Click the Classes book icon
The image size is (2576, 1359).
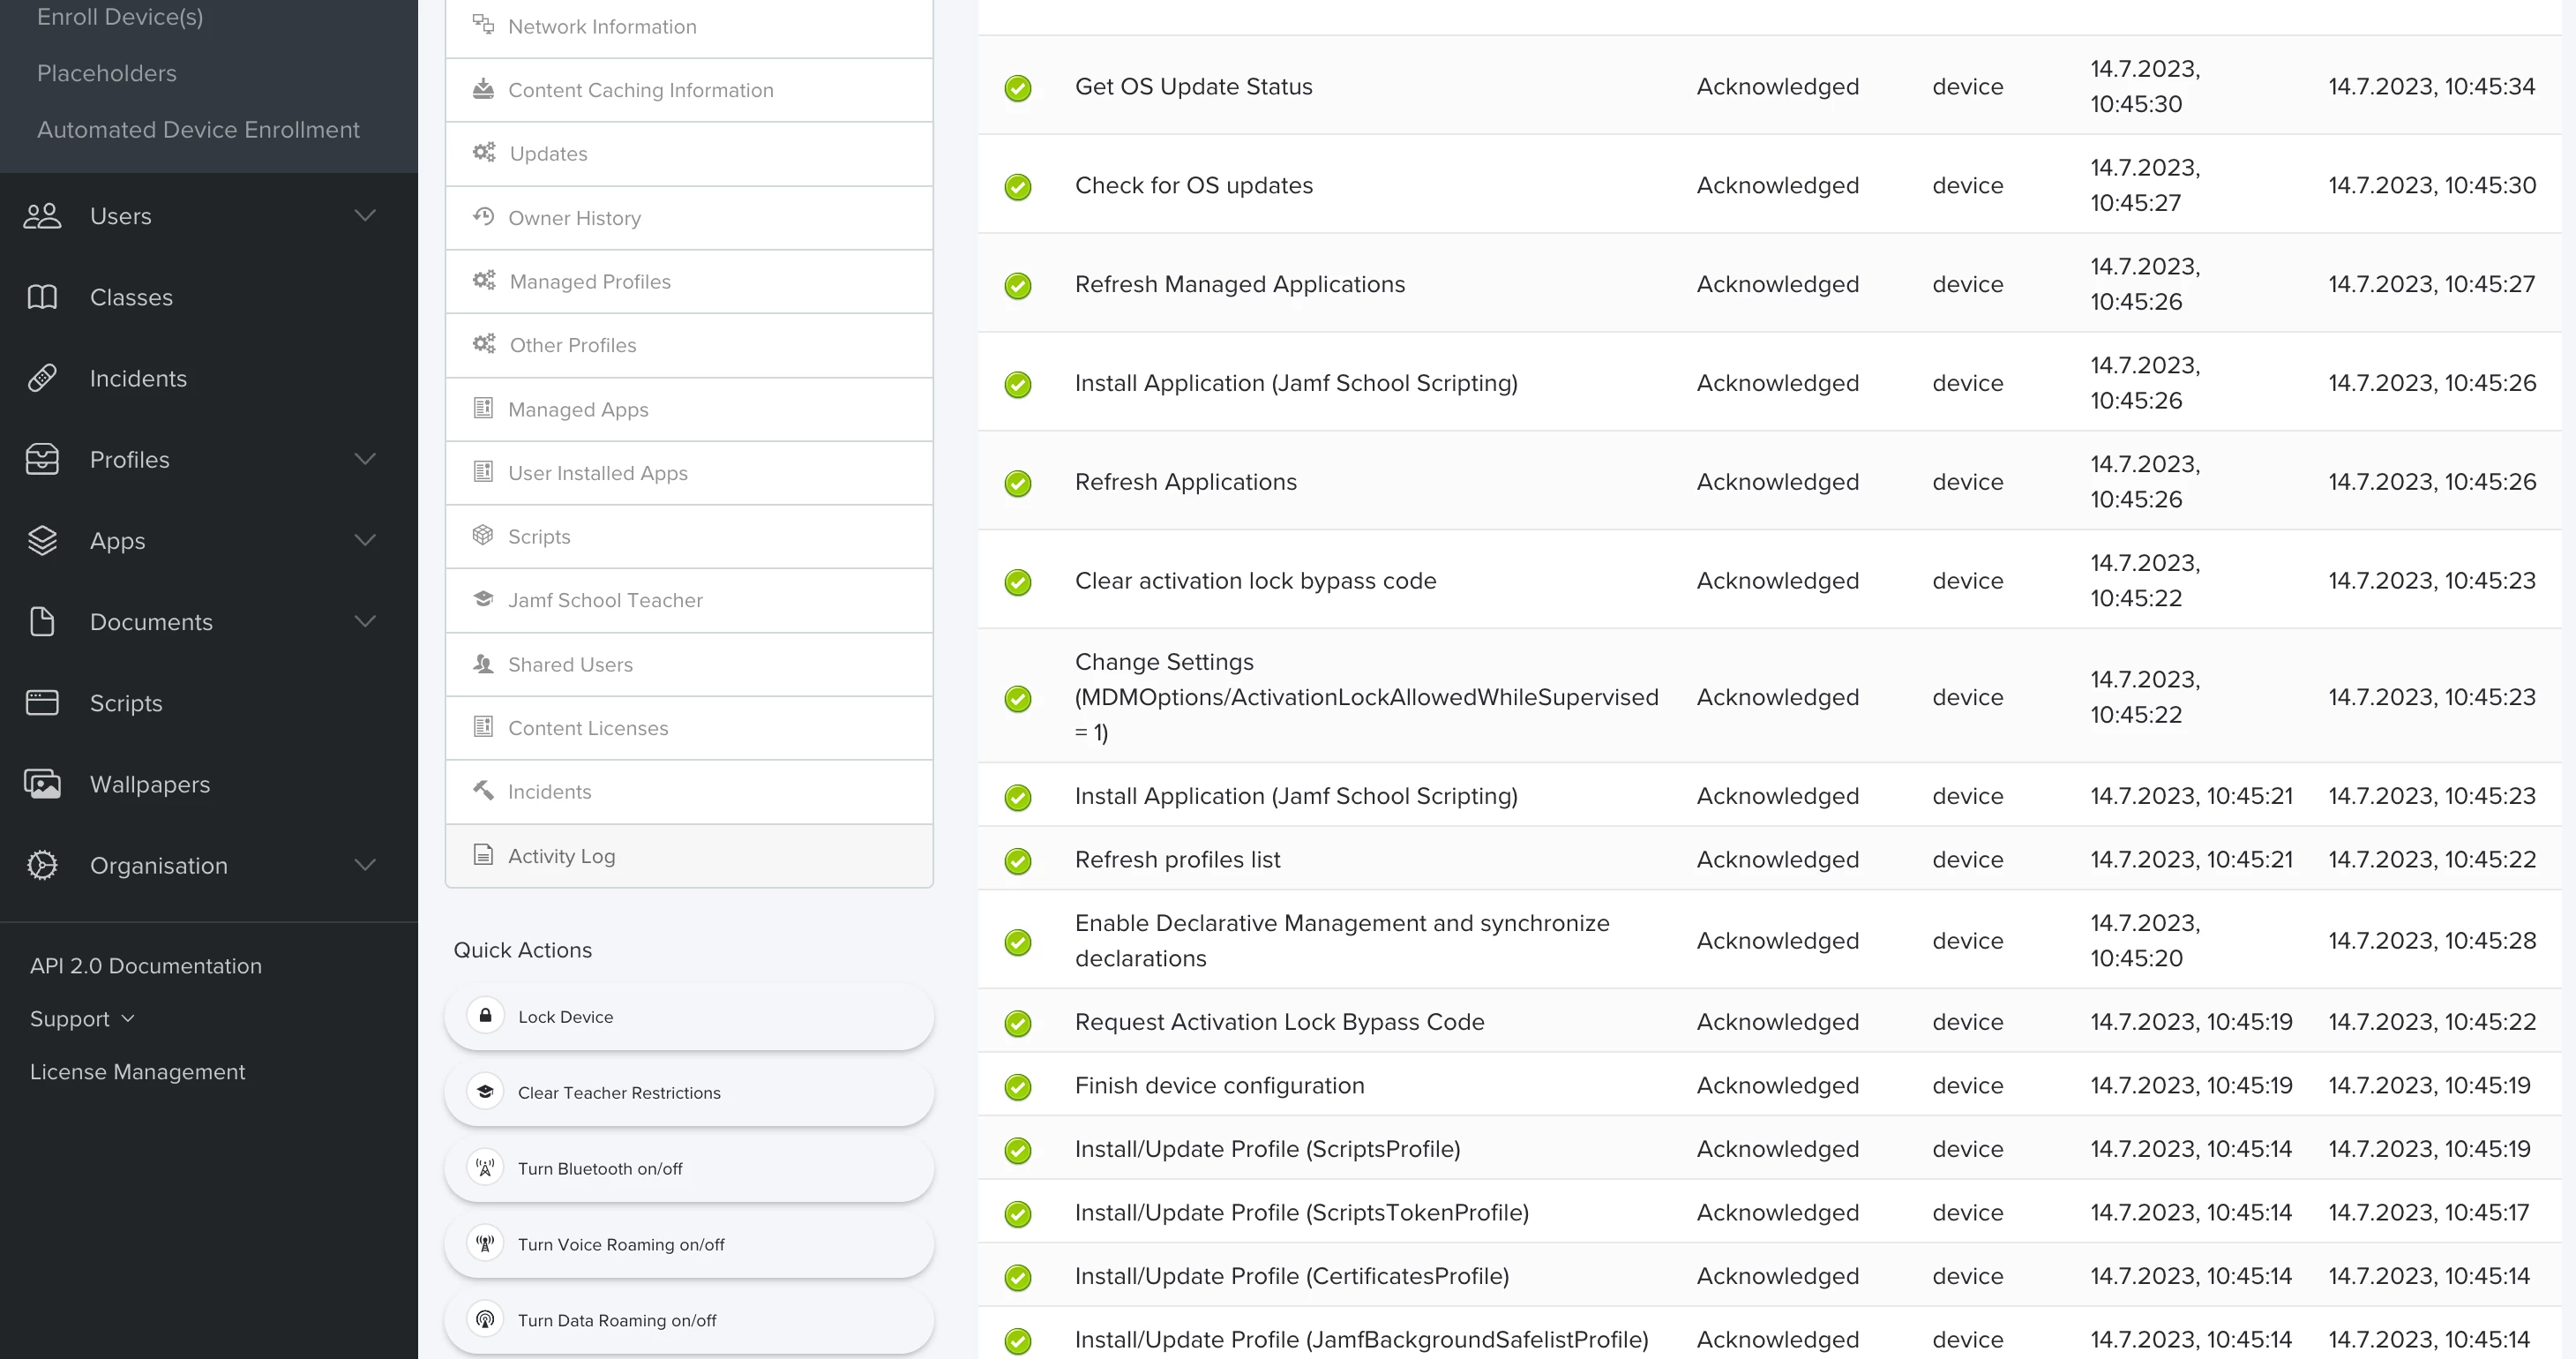(x=42, y=297)
